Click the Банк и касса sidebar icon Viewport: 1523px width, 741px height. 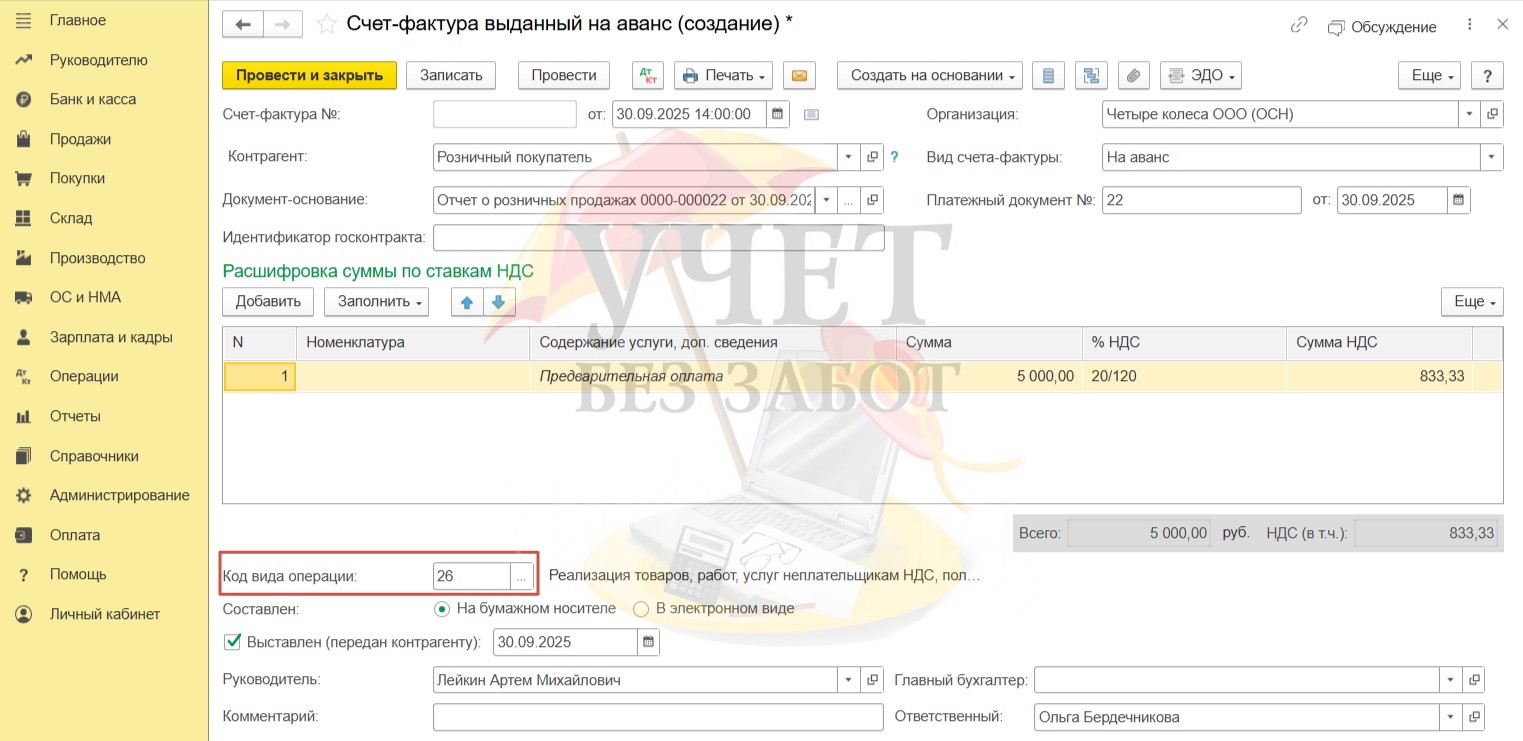tap(24, 99)
